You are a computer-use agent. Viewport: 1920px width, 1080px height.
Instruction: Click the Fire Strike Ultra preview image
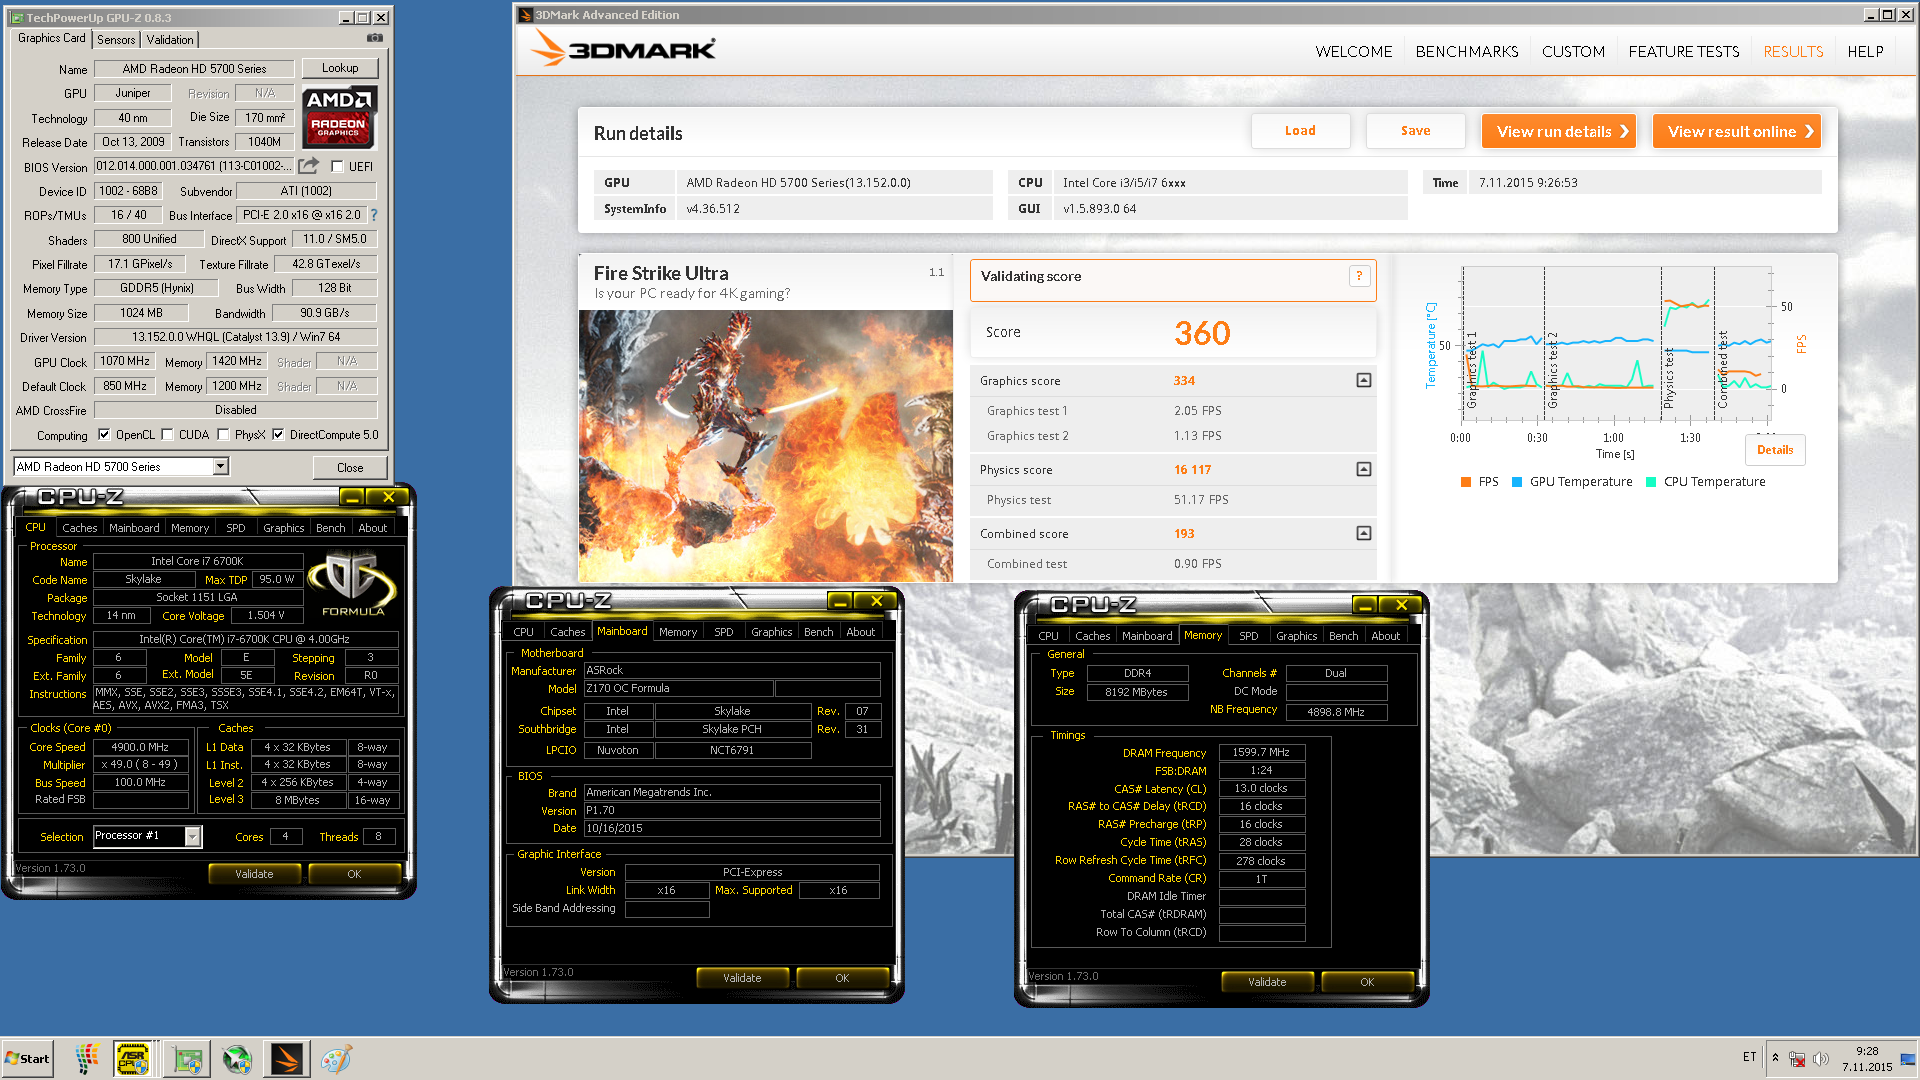pyautogui.click(x=765, y=446)
